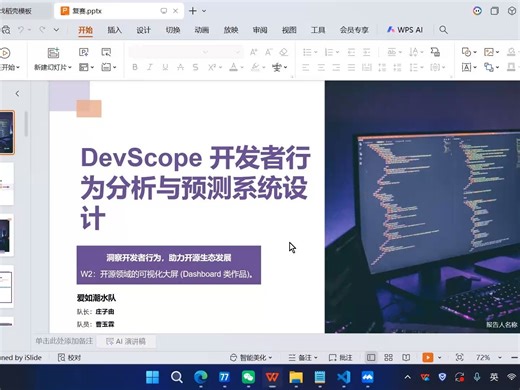Image resolution: width=520 pixels, height=390 pixels.
Task: Open the 工具 tools tab
Action: pyautogui.click(x=318, y=30)
